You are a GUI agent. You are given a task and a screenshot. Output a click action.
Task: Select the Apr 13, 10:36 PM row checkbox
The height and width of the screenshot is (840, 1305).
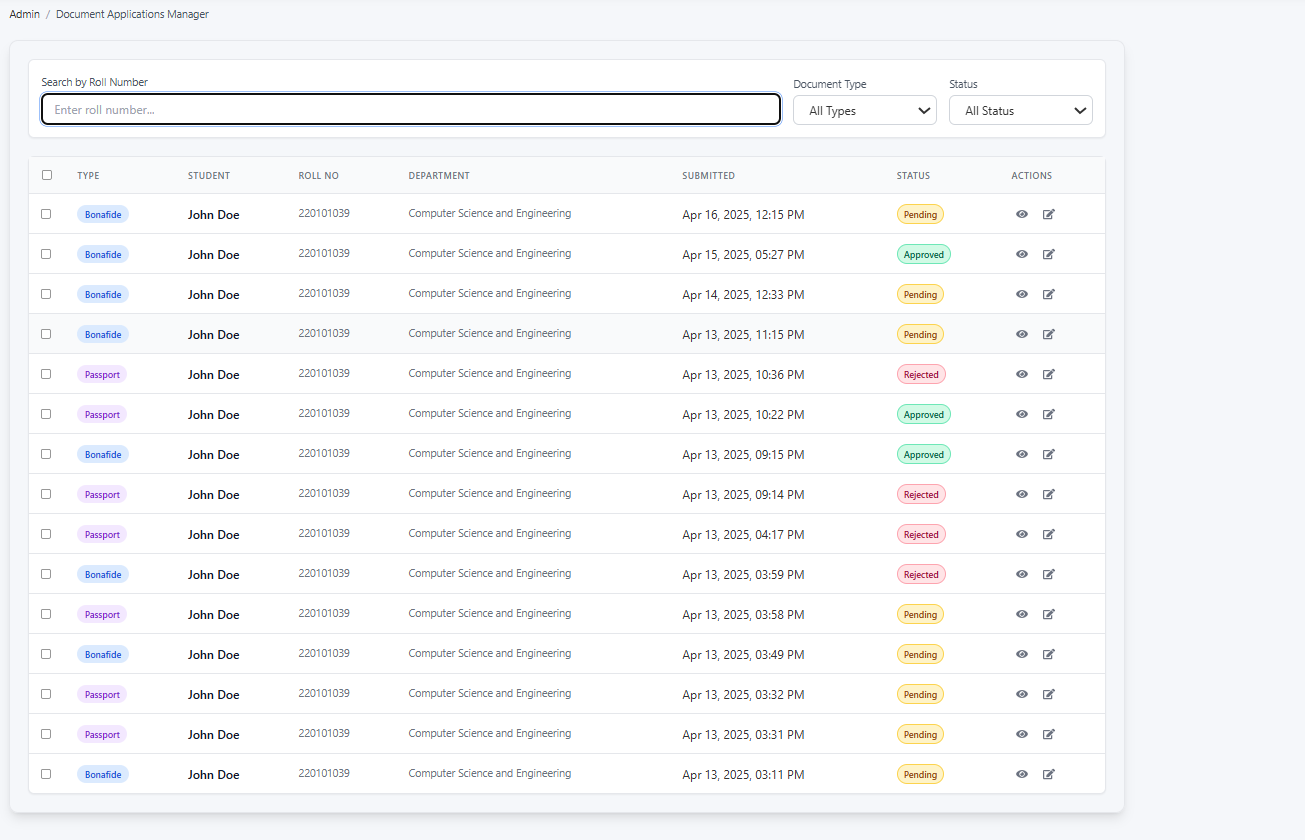[46, 374]
